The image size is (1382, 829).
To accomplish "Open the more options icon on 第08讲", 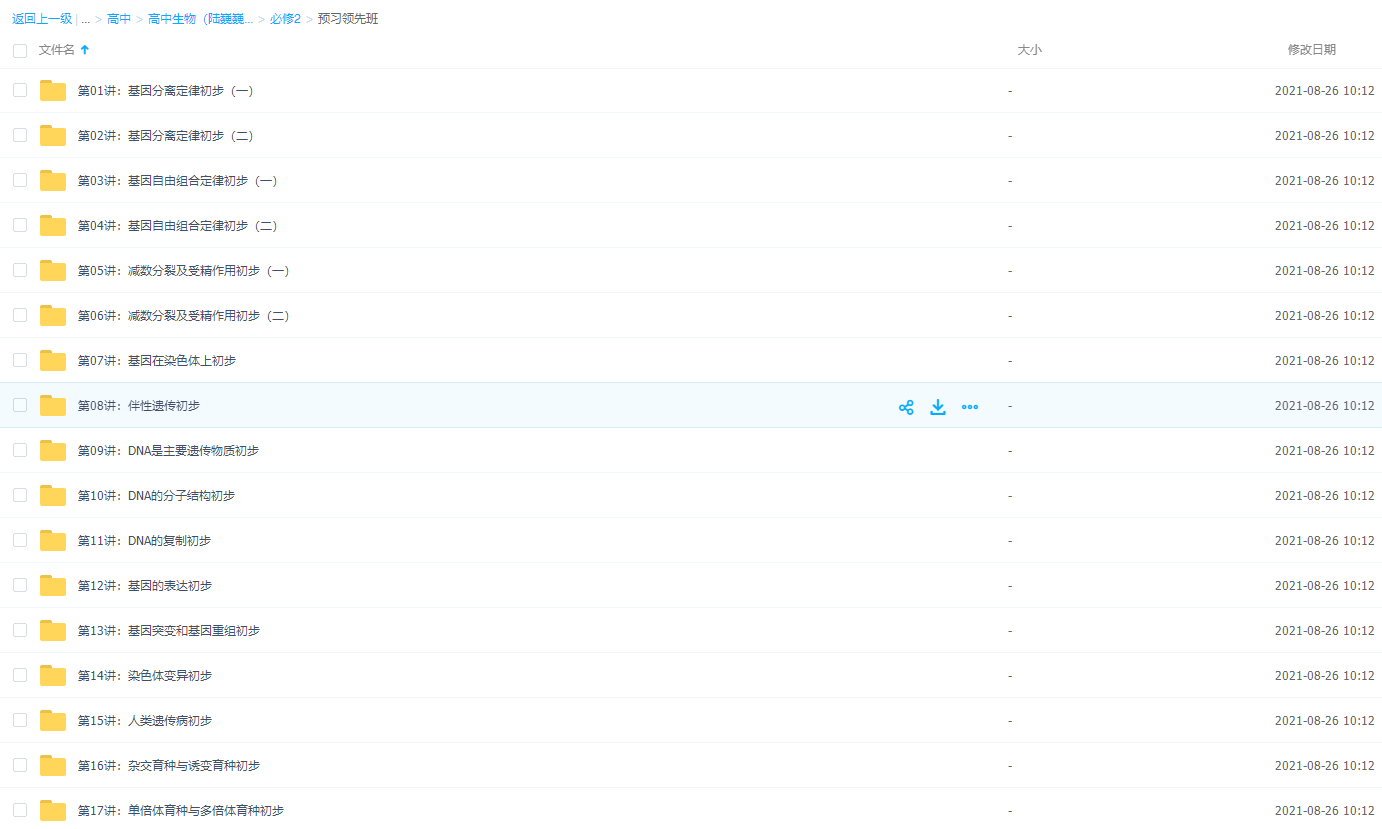I will pyautogui.click(x=970, y=407).
